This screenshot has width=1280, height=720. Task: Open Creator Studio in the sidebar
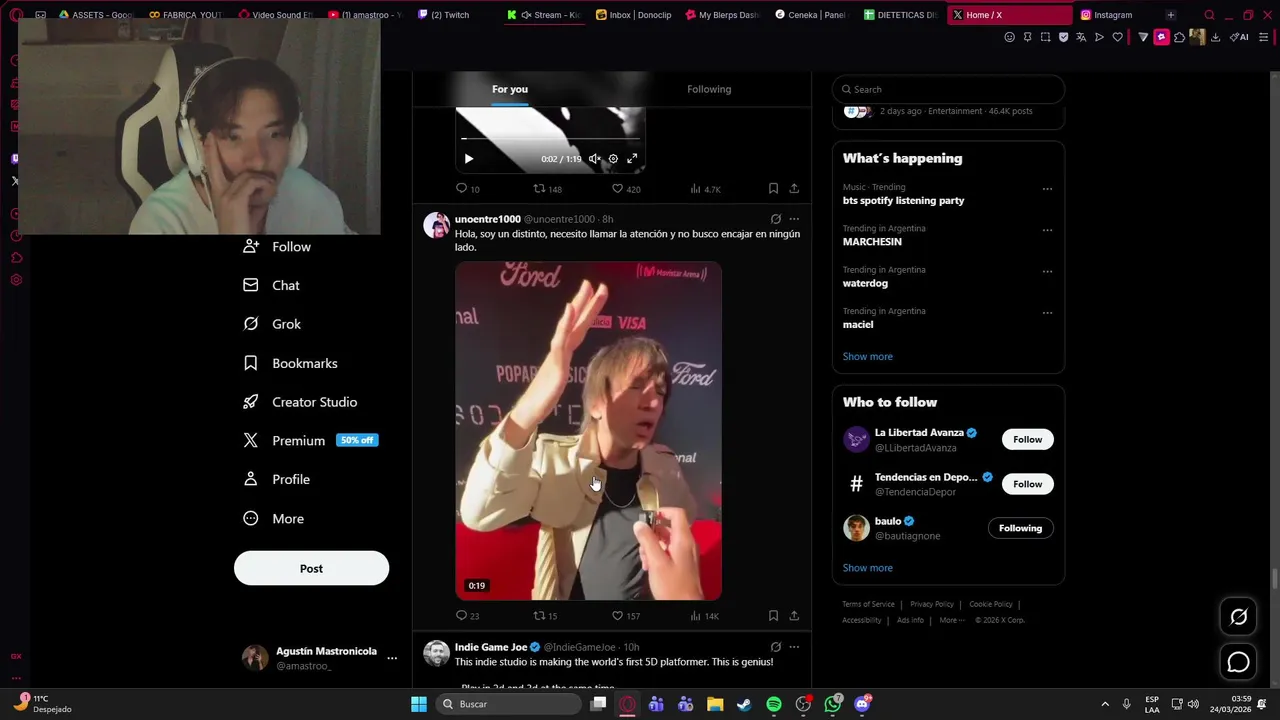pos(300,402)
